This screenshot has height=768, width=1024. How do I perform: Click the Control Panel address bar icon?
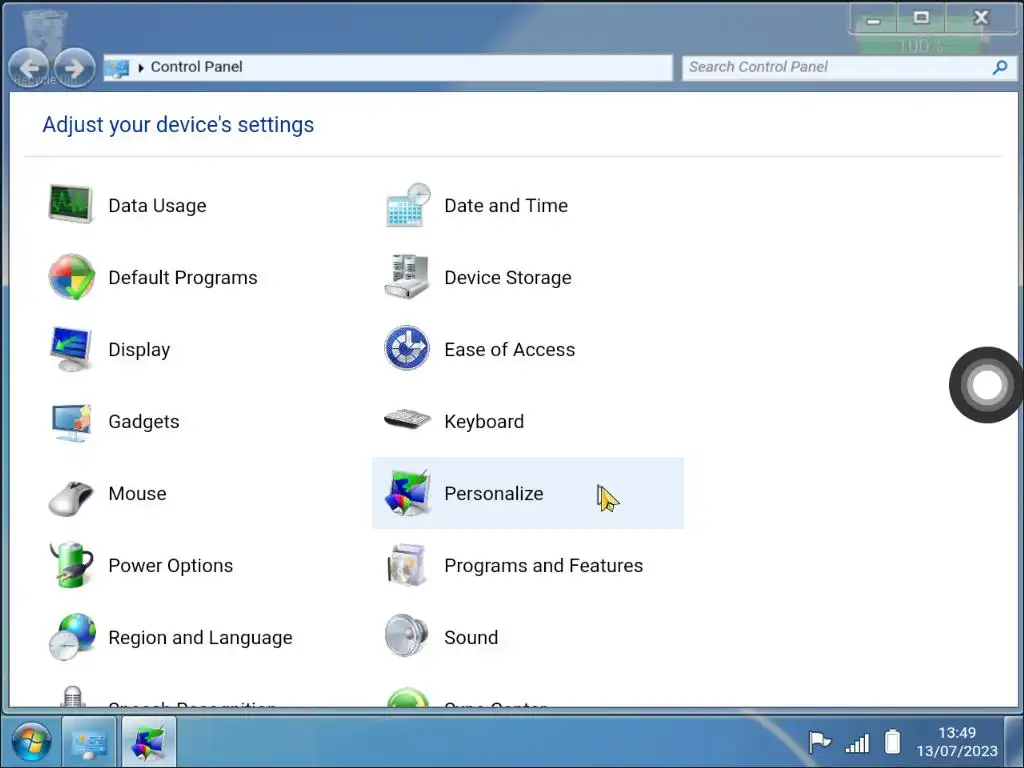[x=117, y=68]
